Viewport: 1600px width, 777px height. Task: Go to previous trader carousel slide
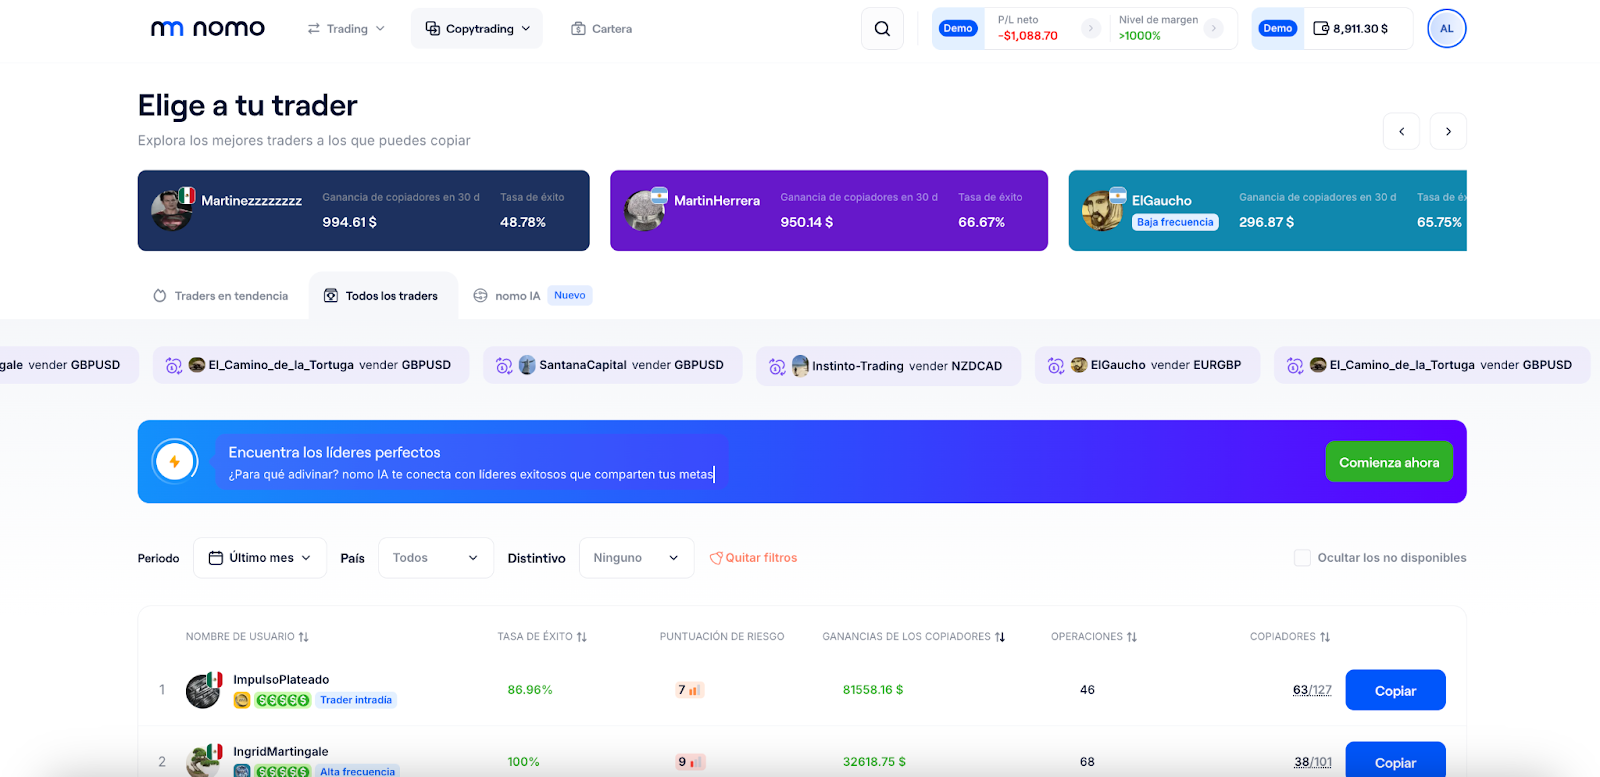[1401, 131]
